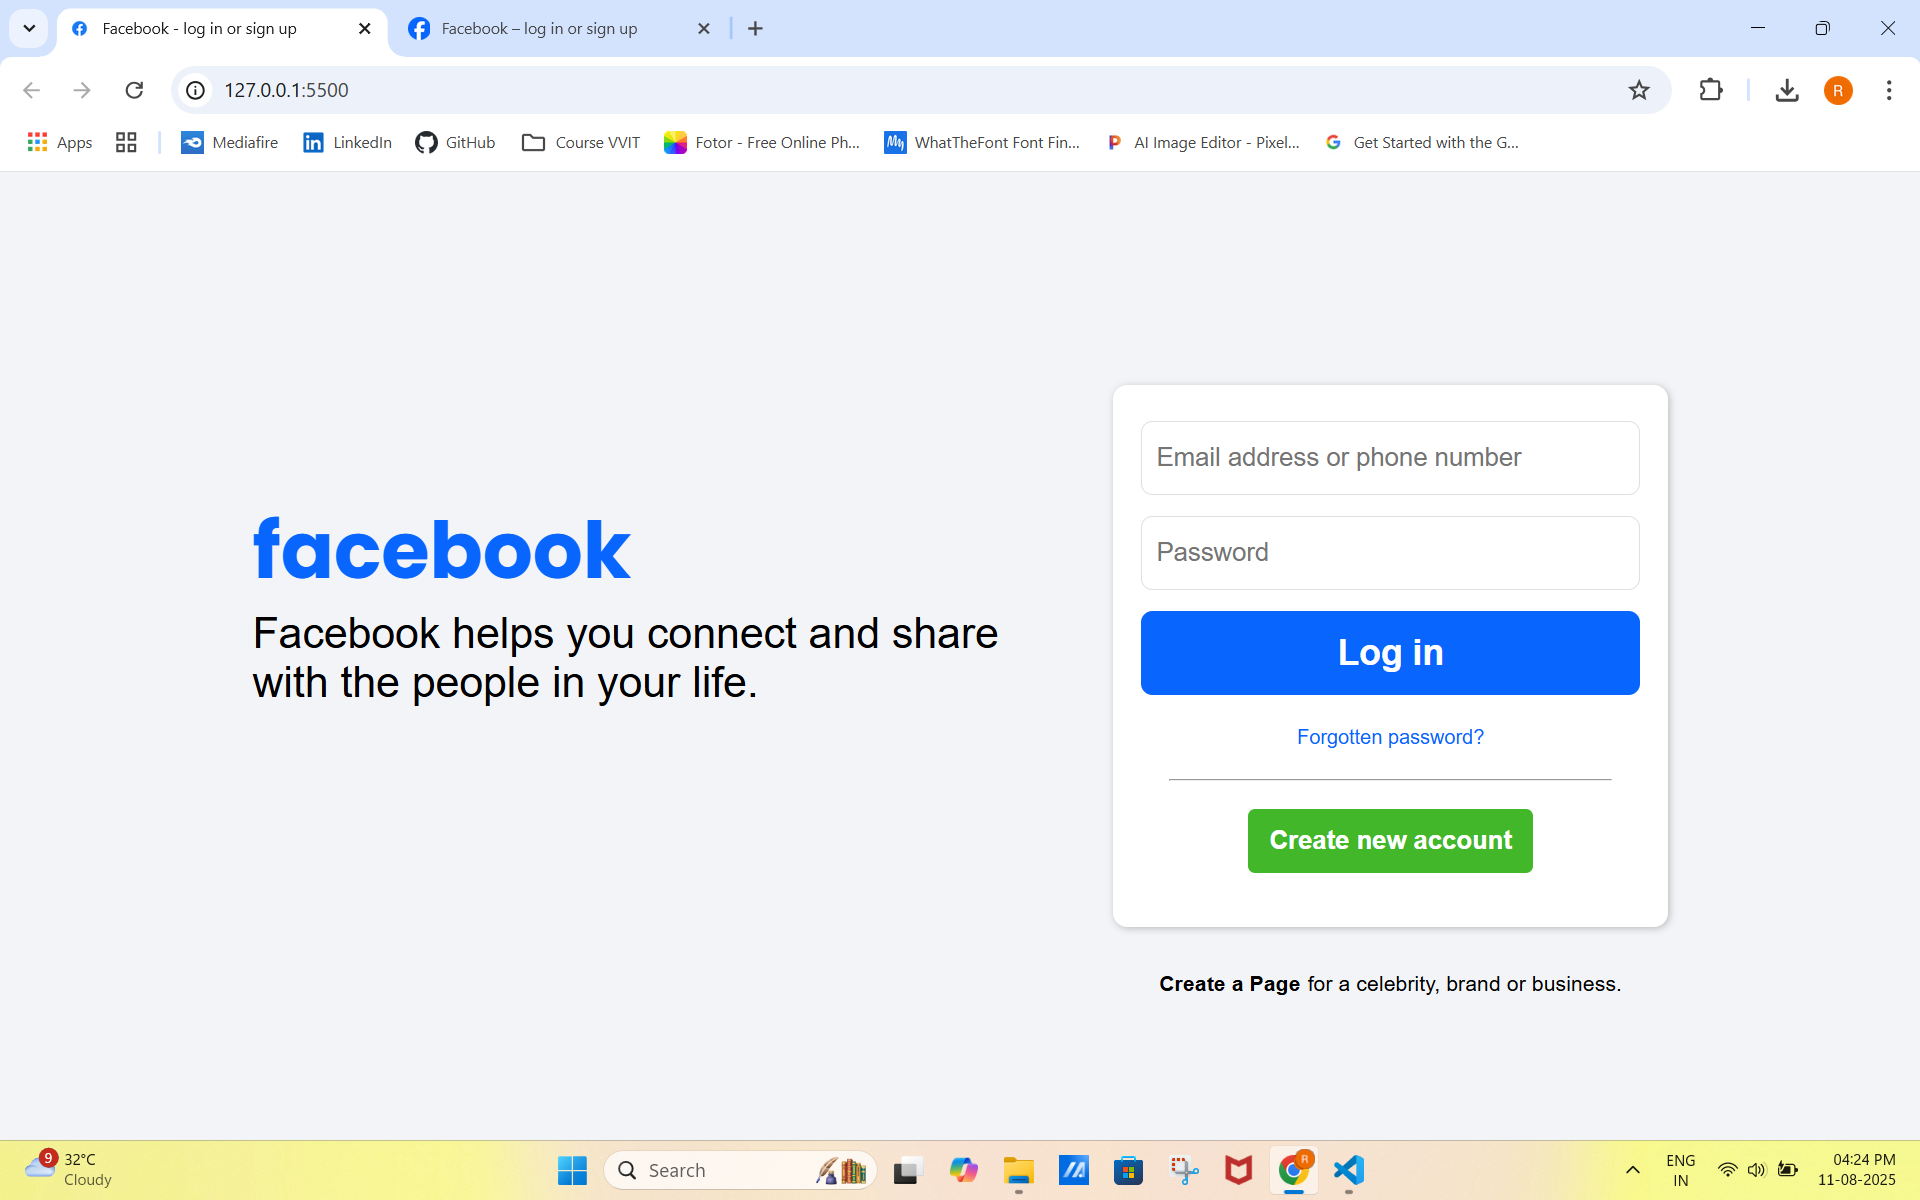Click the browser back arrow
Screen dimensions: 1920x1200
tap(31, 90)
